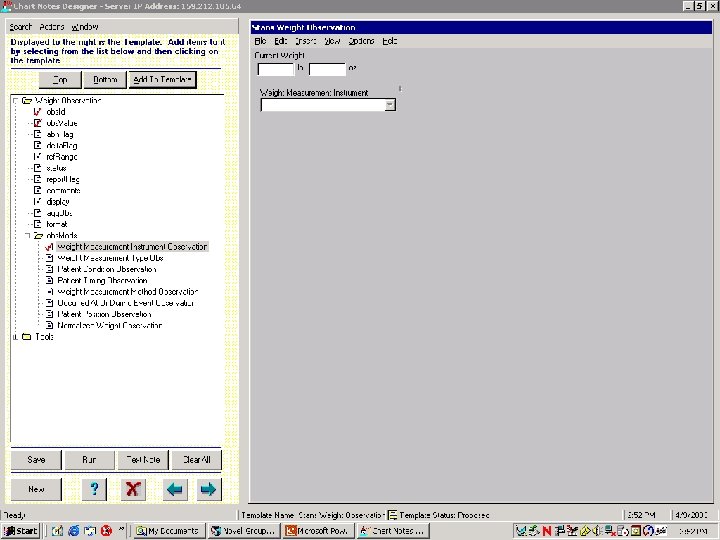720x540 pixels.
Task: Switch to Chart Notes taskbar button
Action: (x=394, y=531)
